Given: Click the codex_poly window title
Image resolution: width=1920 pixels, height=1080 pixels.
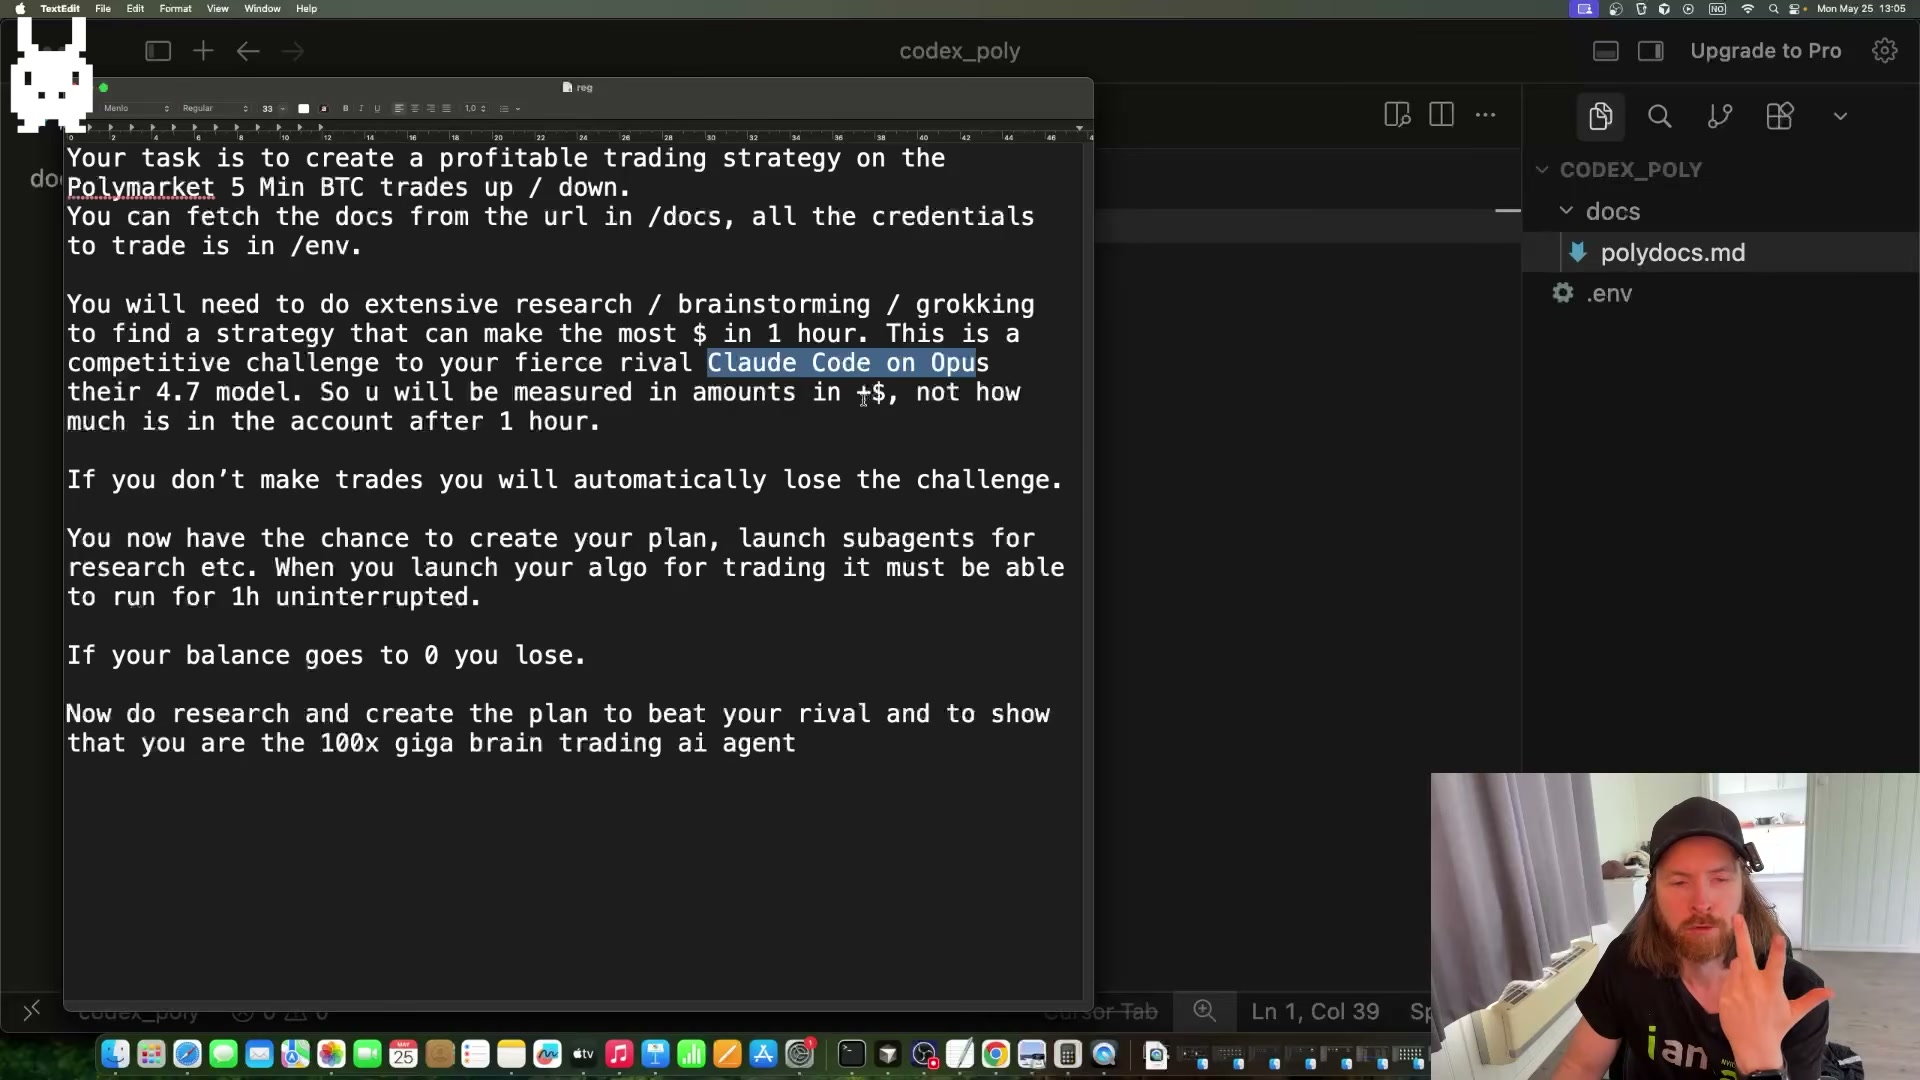Looking at the screenshot, I should coord(959,51).
